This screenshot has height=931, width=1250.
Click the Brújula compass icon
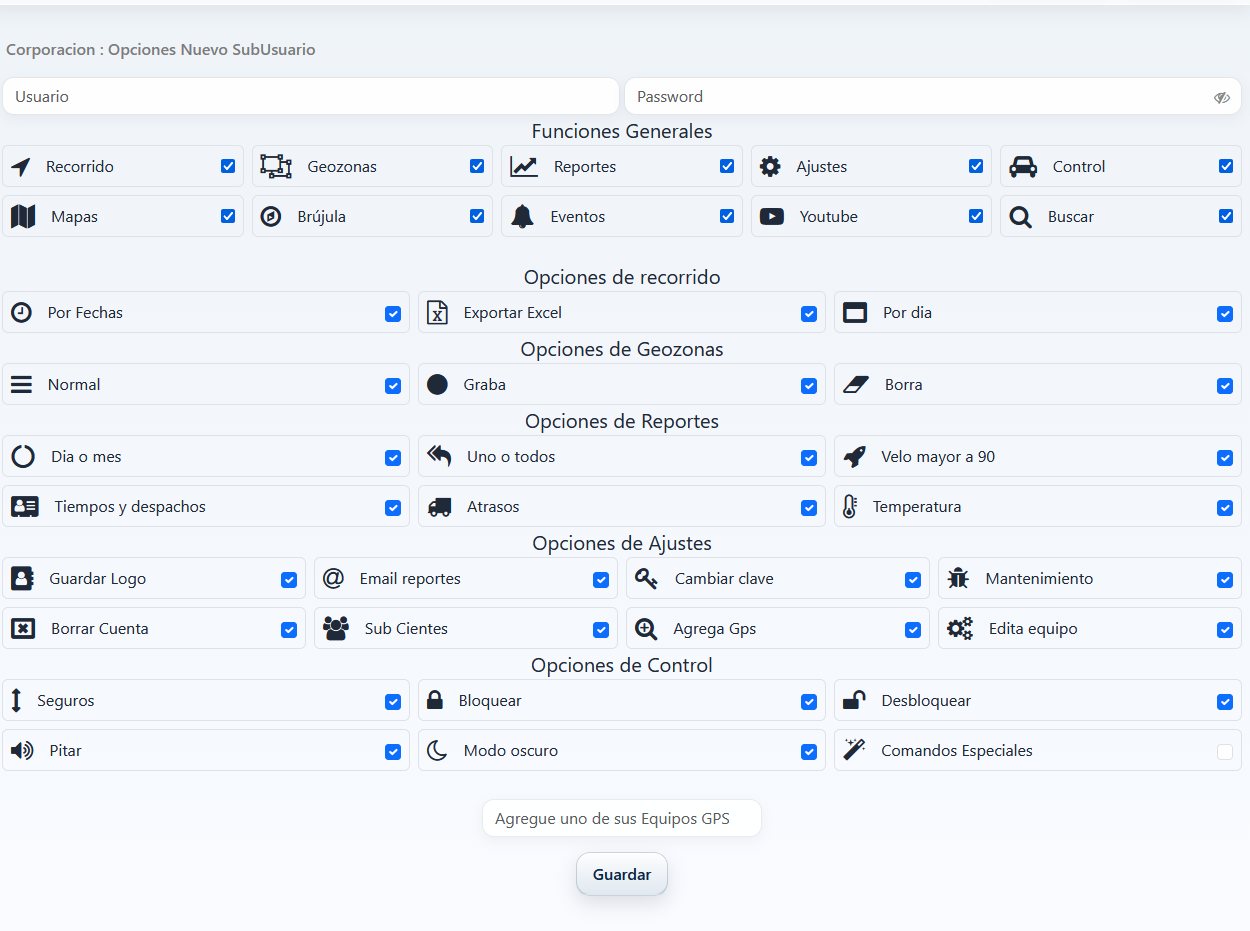(271, 217)
